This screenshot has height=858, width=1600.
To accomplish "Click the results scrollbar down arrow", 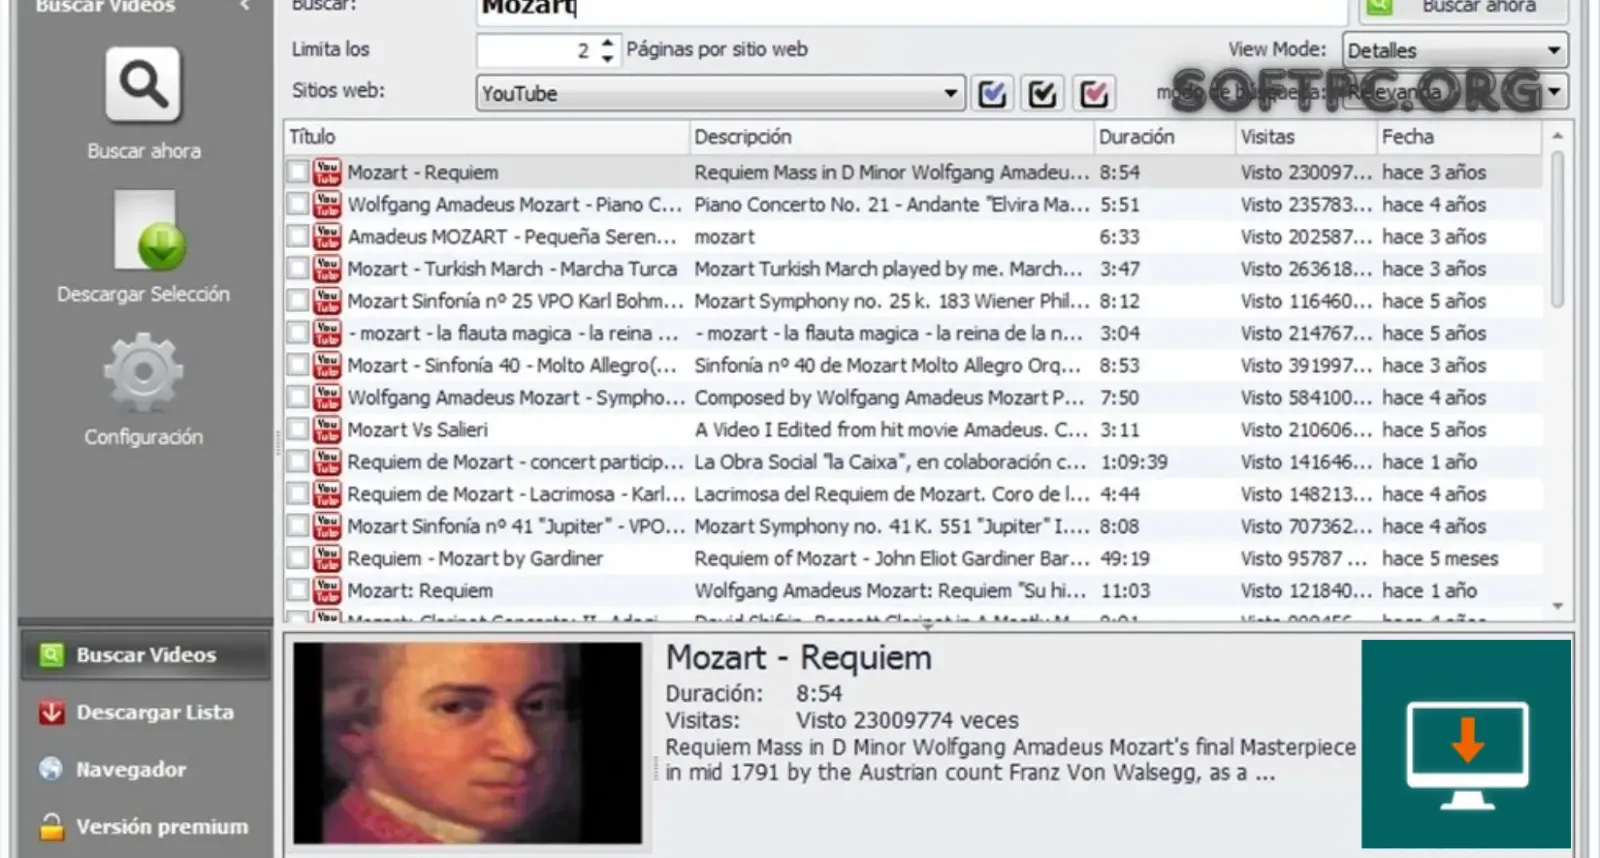I will click(x=1557, y=606).
